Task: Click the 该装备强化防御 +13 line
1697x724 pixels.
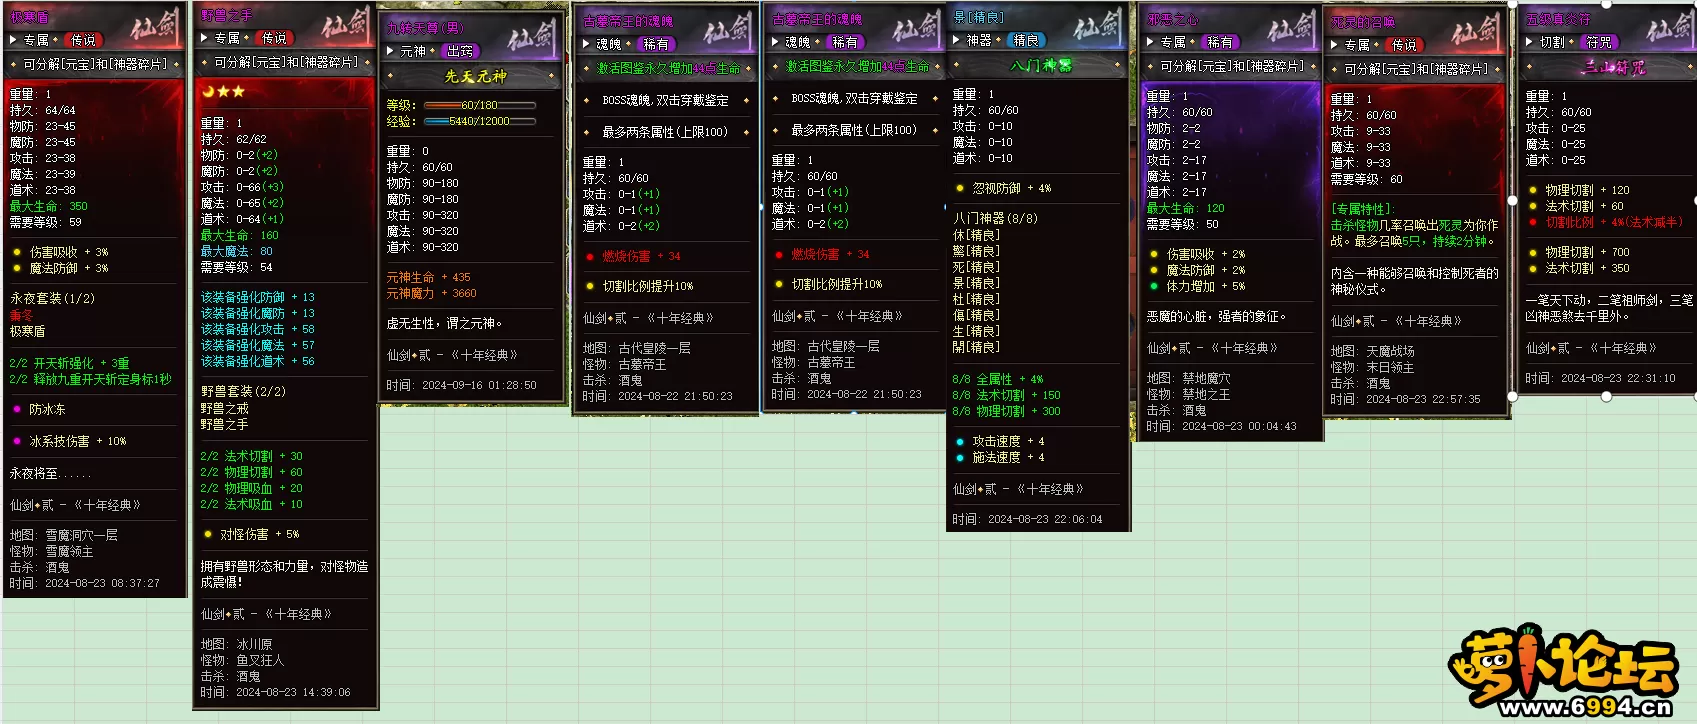Action: tap(258, 297)
